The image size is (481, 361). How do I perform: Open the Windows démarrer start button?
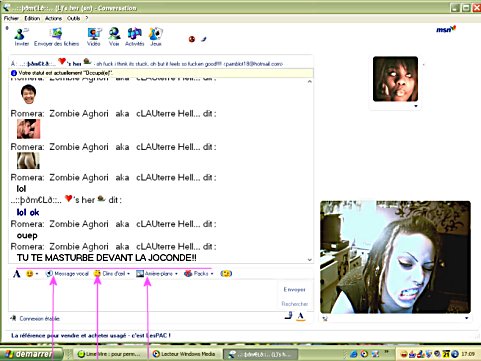tap(31, 354)
